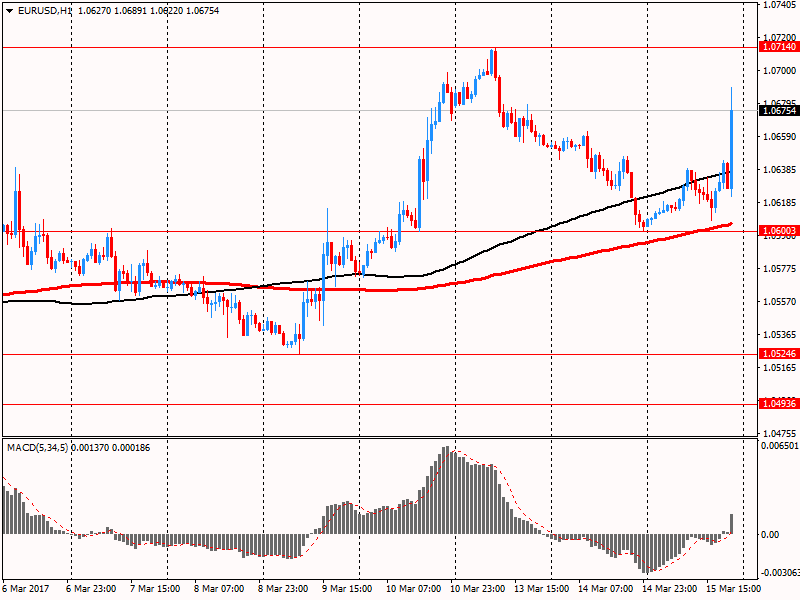
Task: Click the 1.07405 price axis label
Action: coord(780,5)
